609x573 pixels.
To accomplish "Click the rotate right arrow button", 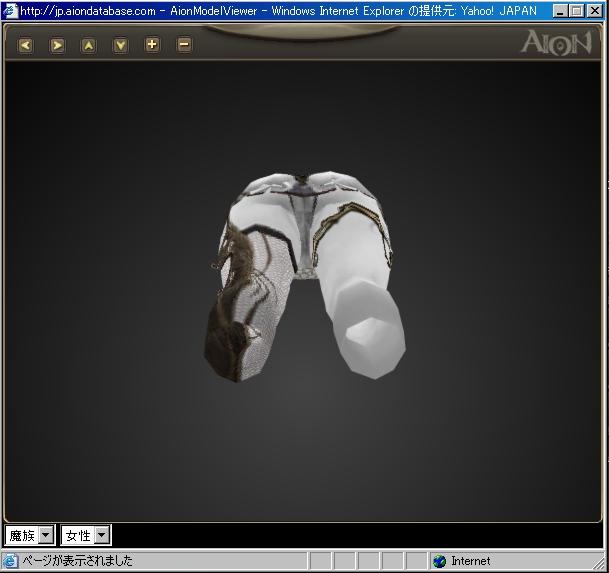I will (x=57, y=45).
